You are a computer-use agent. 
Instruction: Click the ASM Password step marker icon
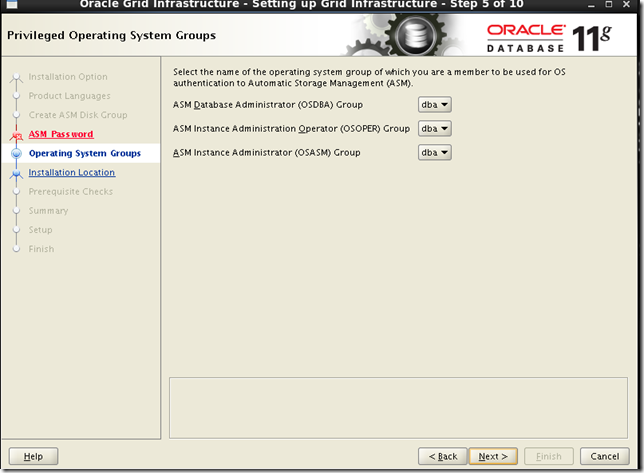click(16, 135)
